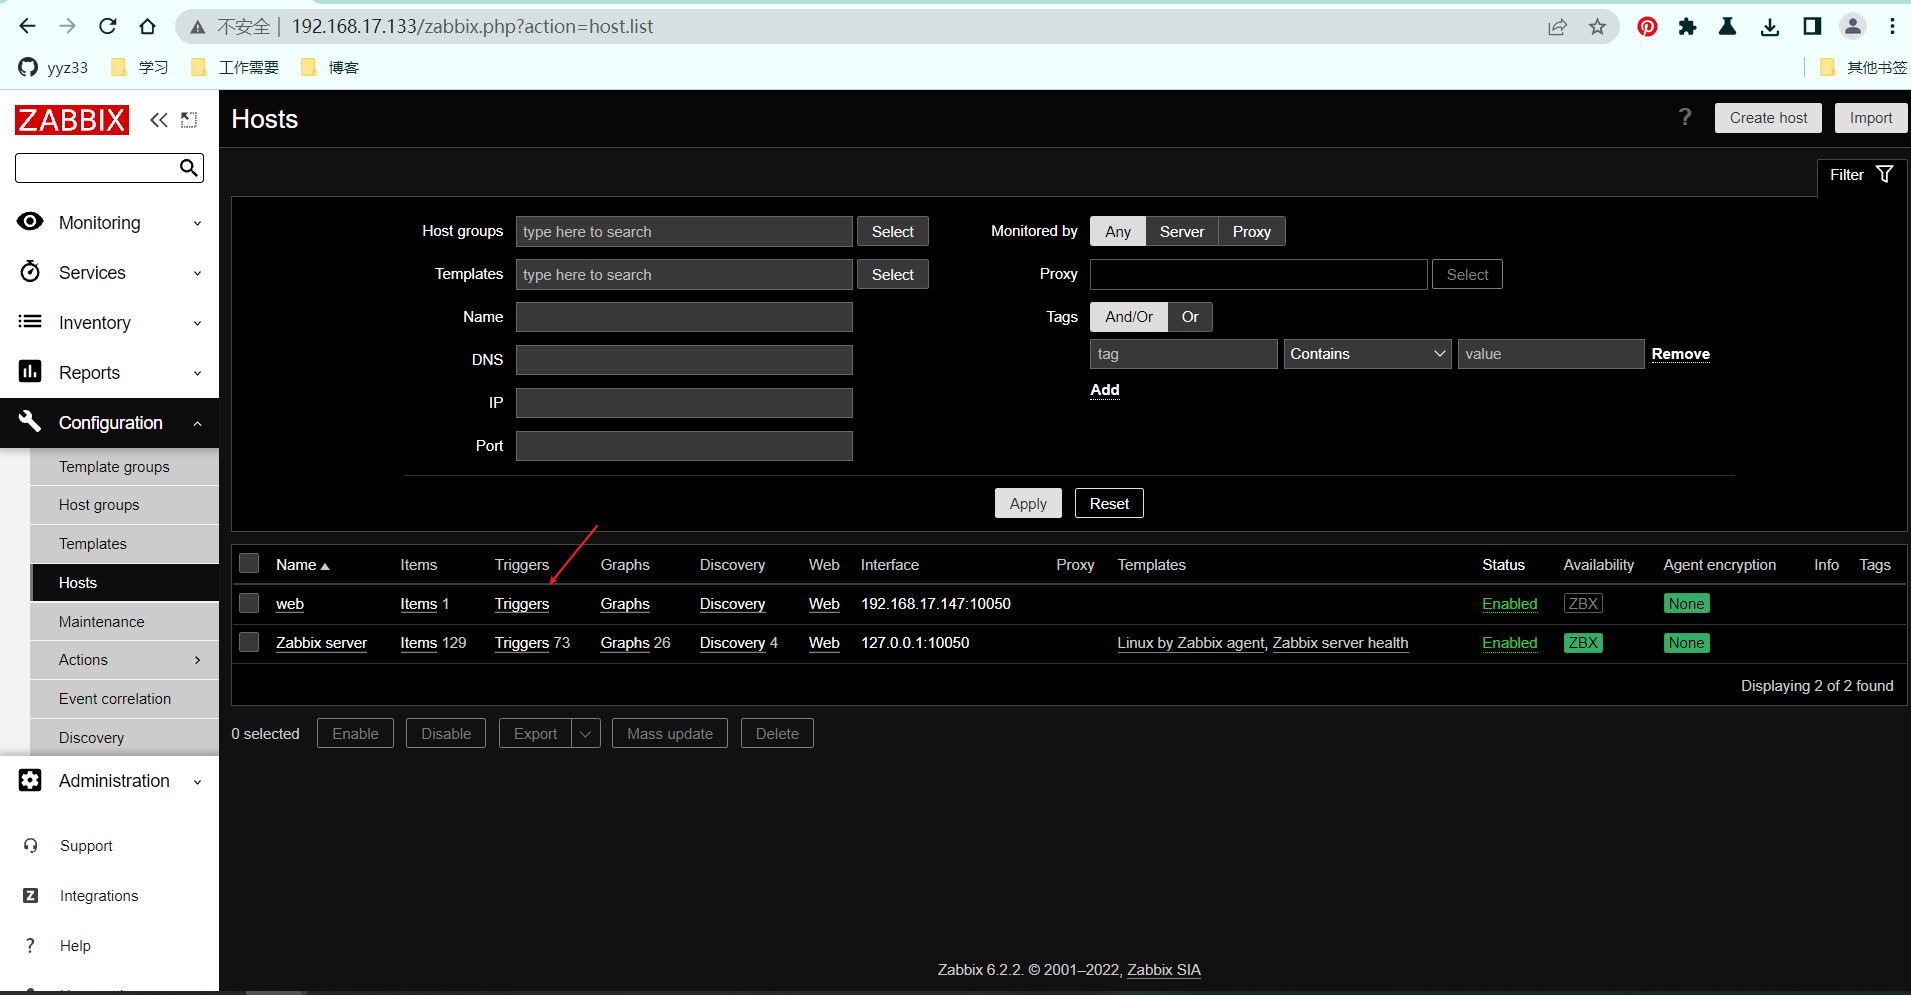Screen dimensions: 1911x995
Task: Tick the checkbox for Zabbix server
Action: [x=249, y=642]
